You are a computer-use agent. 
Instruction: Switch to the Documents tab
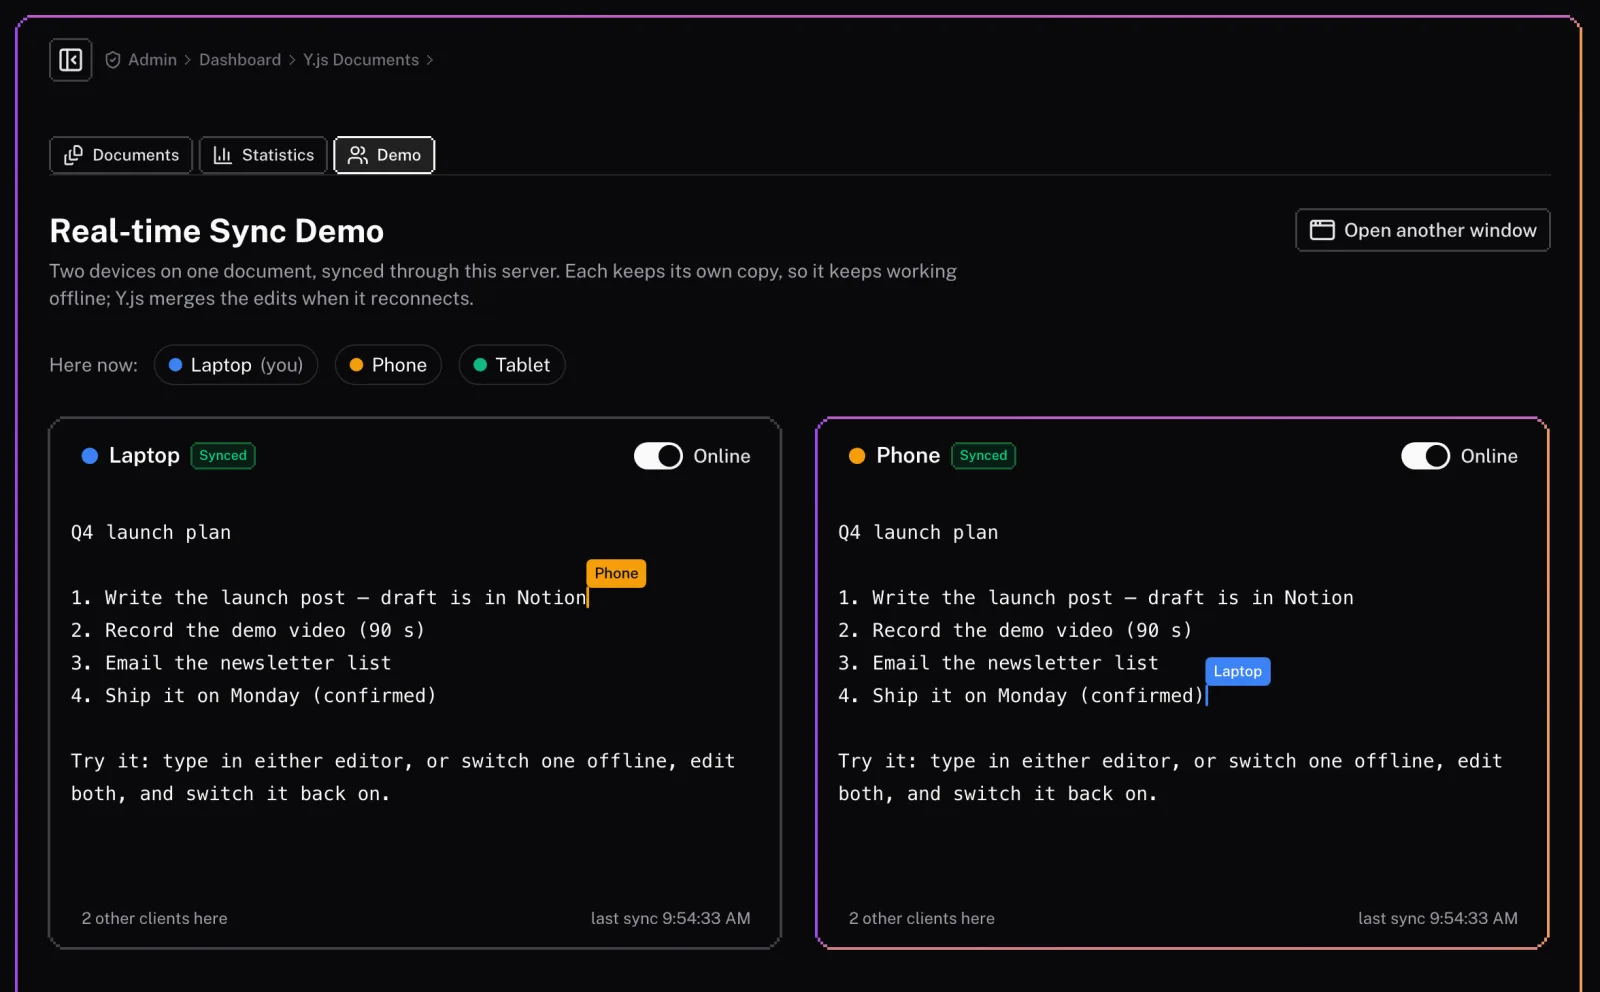click(121, 155)
